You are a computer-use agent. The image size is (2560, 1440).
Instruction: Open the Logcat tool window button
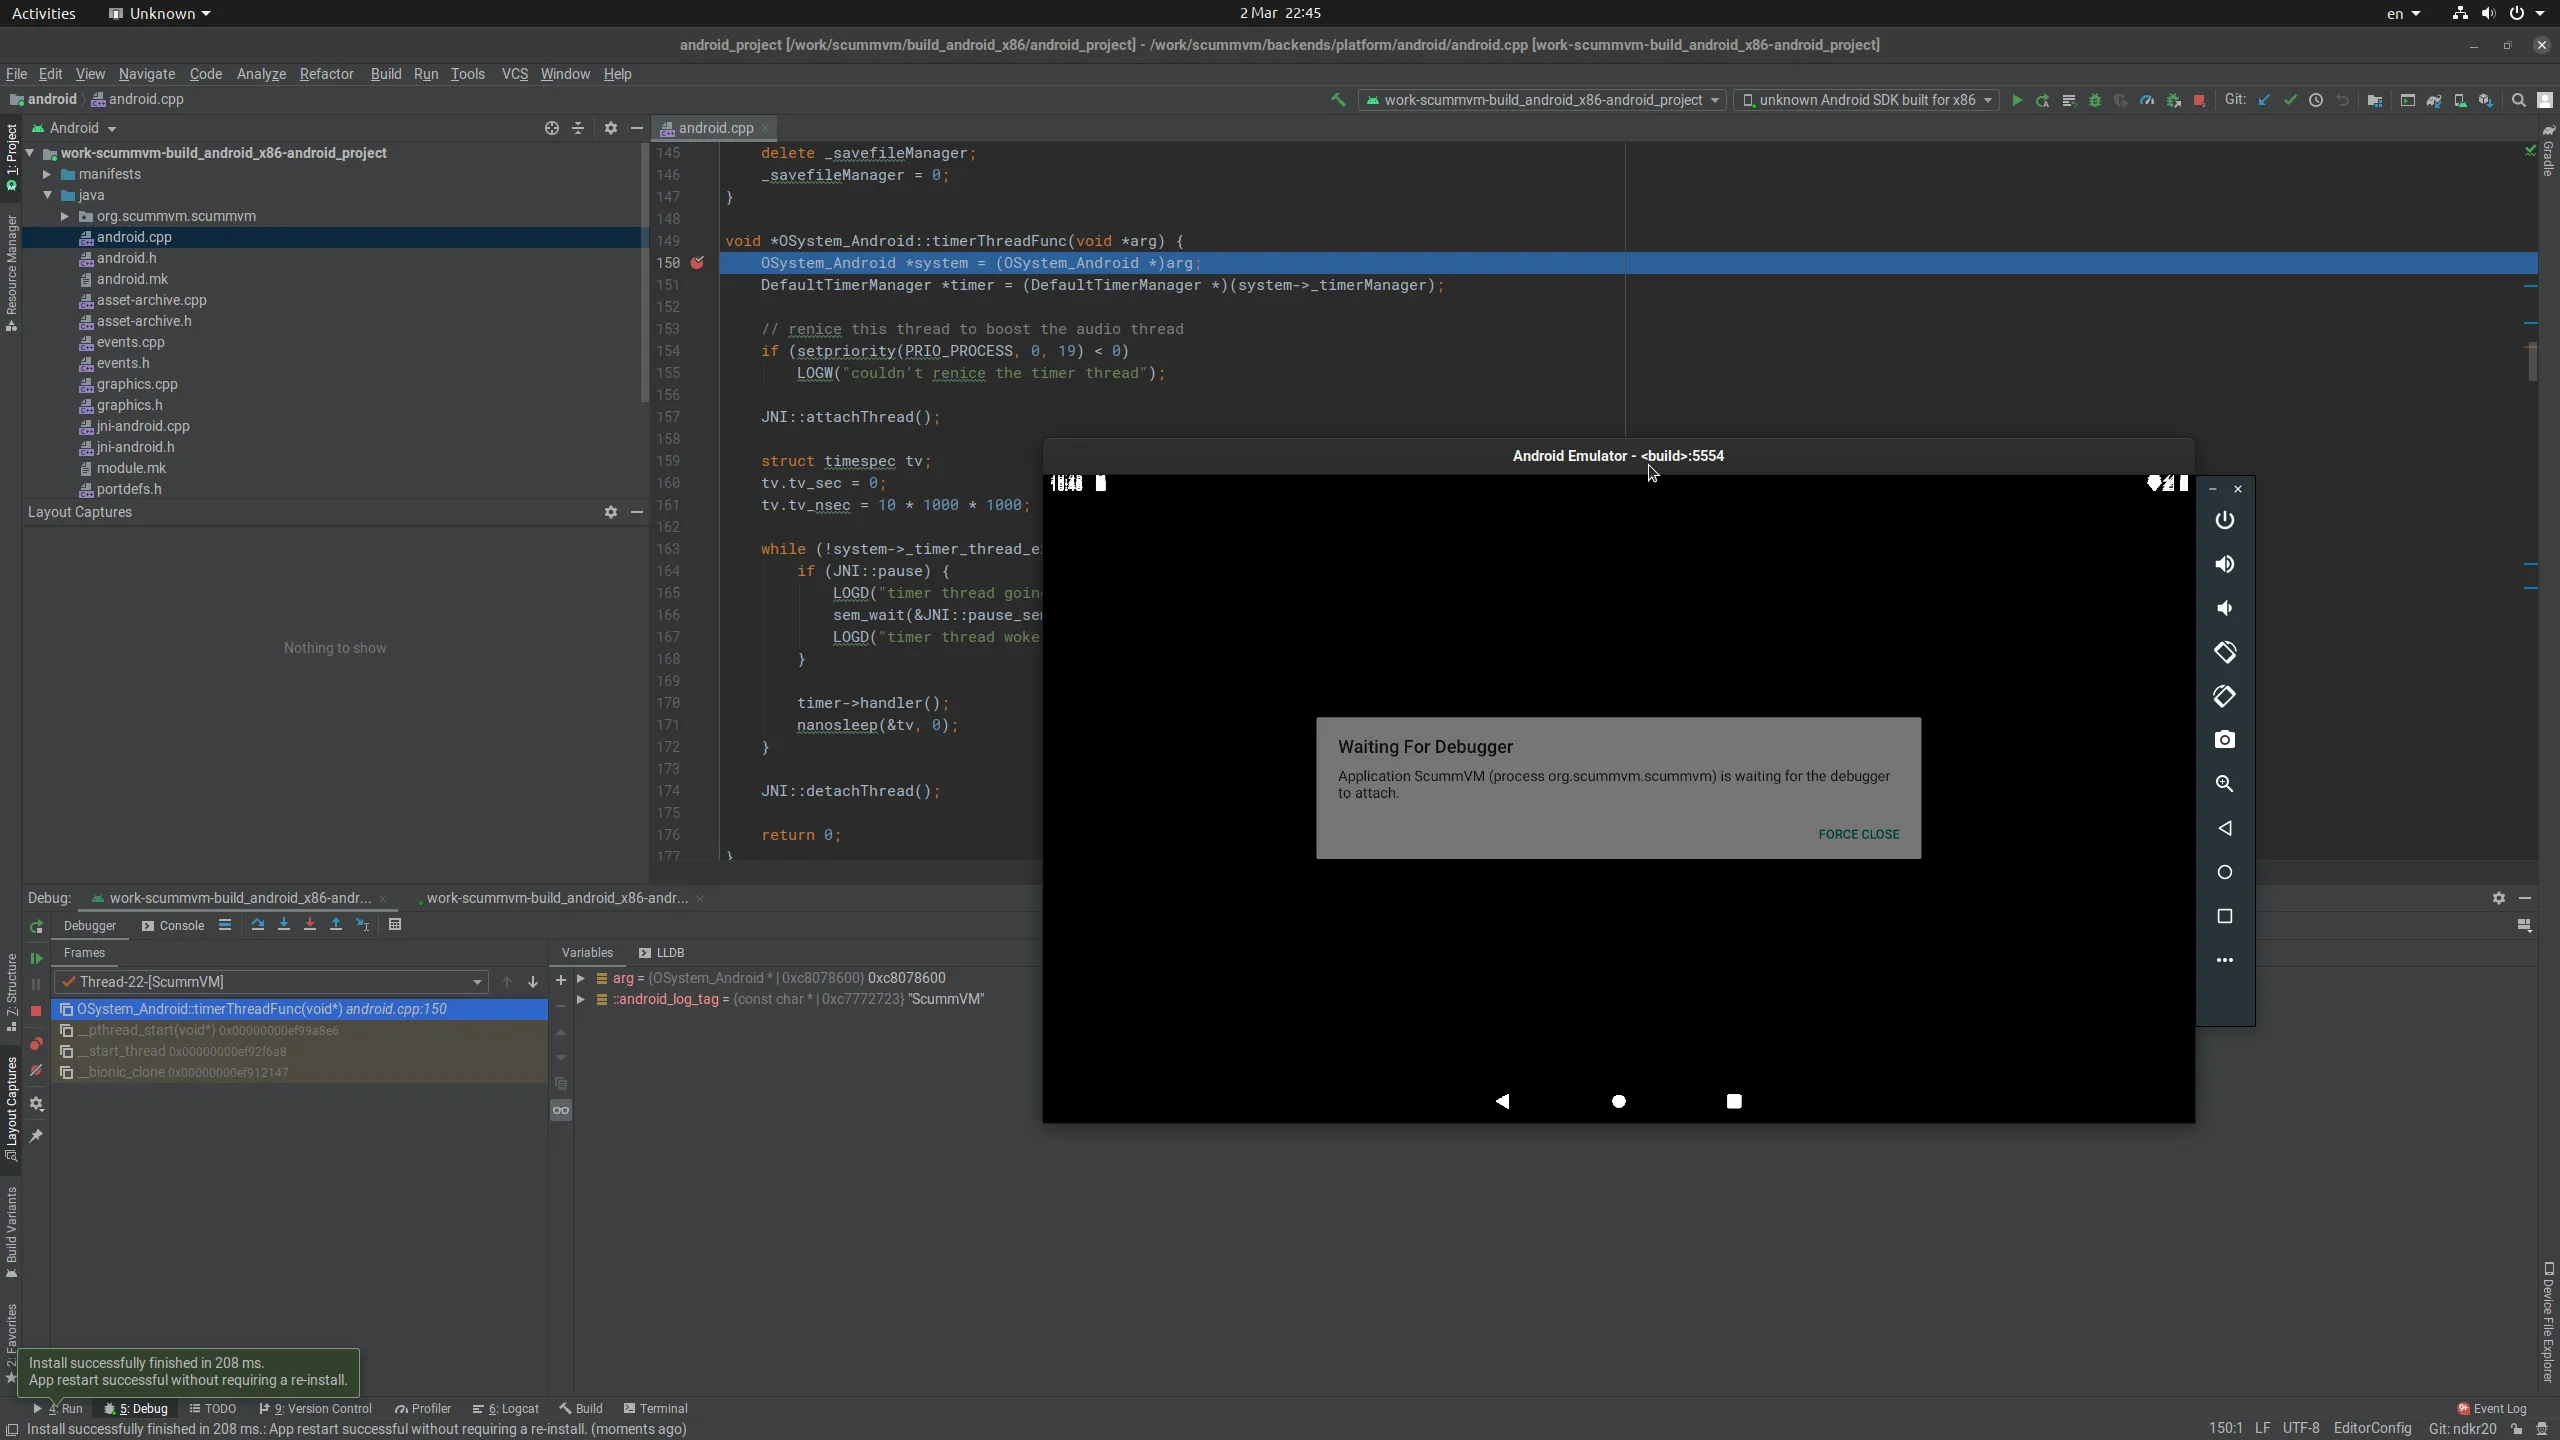506,1409
